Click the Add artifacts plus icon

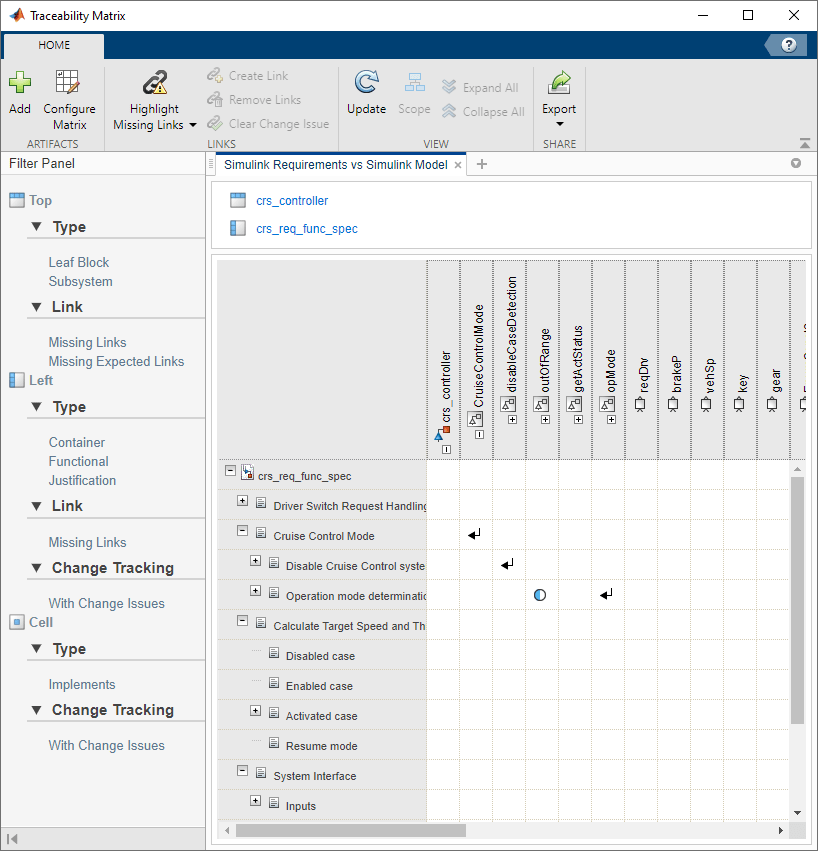click(x=20, y=82)
